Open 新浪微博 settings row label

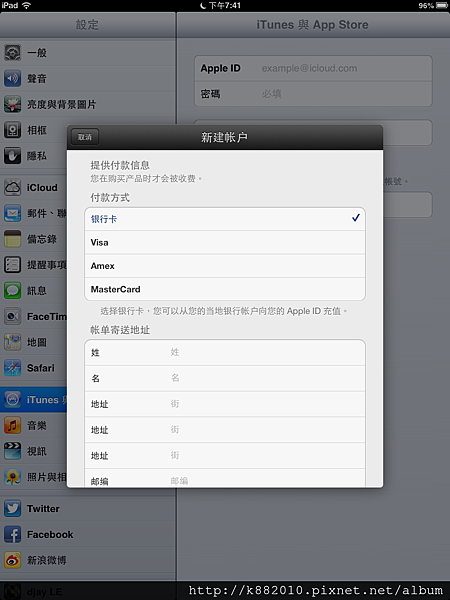tap(46, 560)
